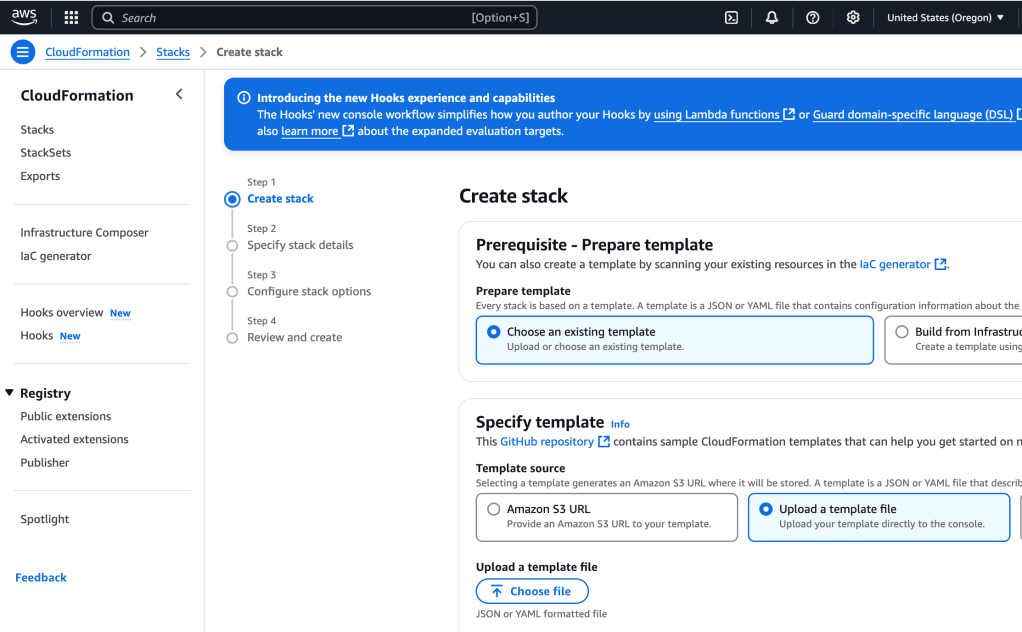Select Upload a template file option

[766, 509]
